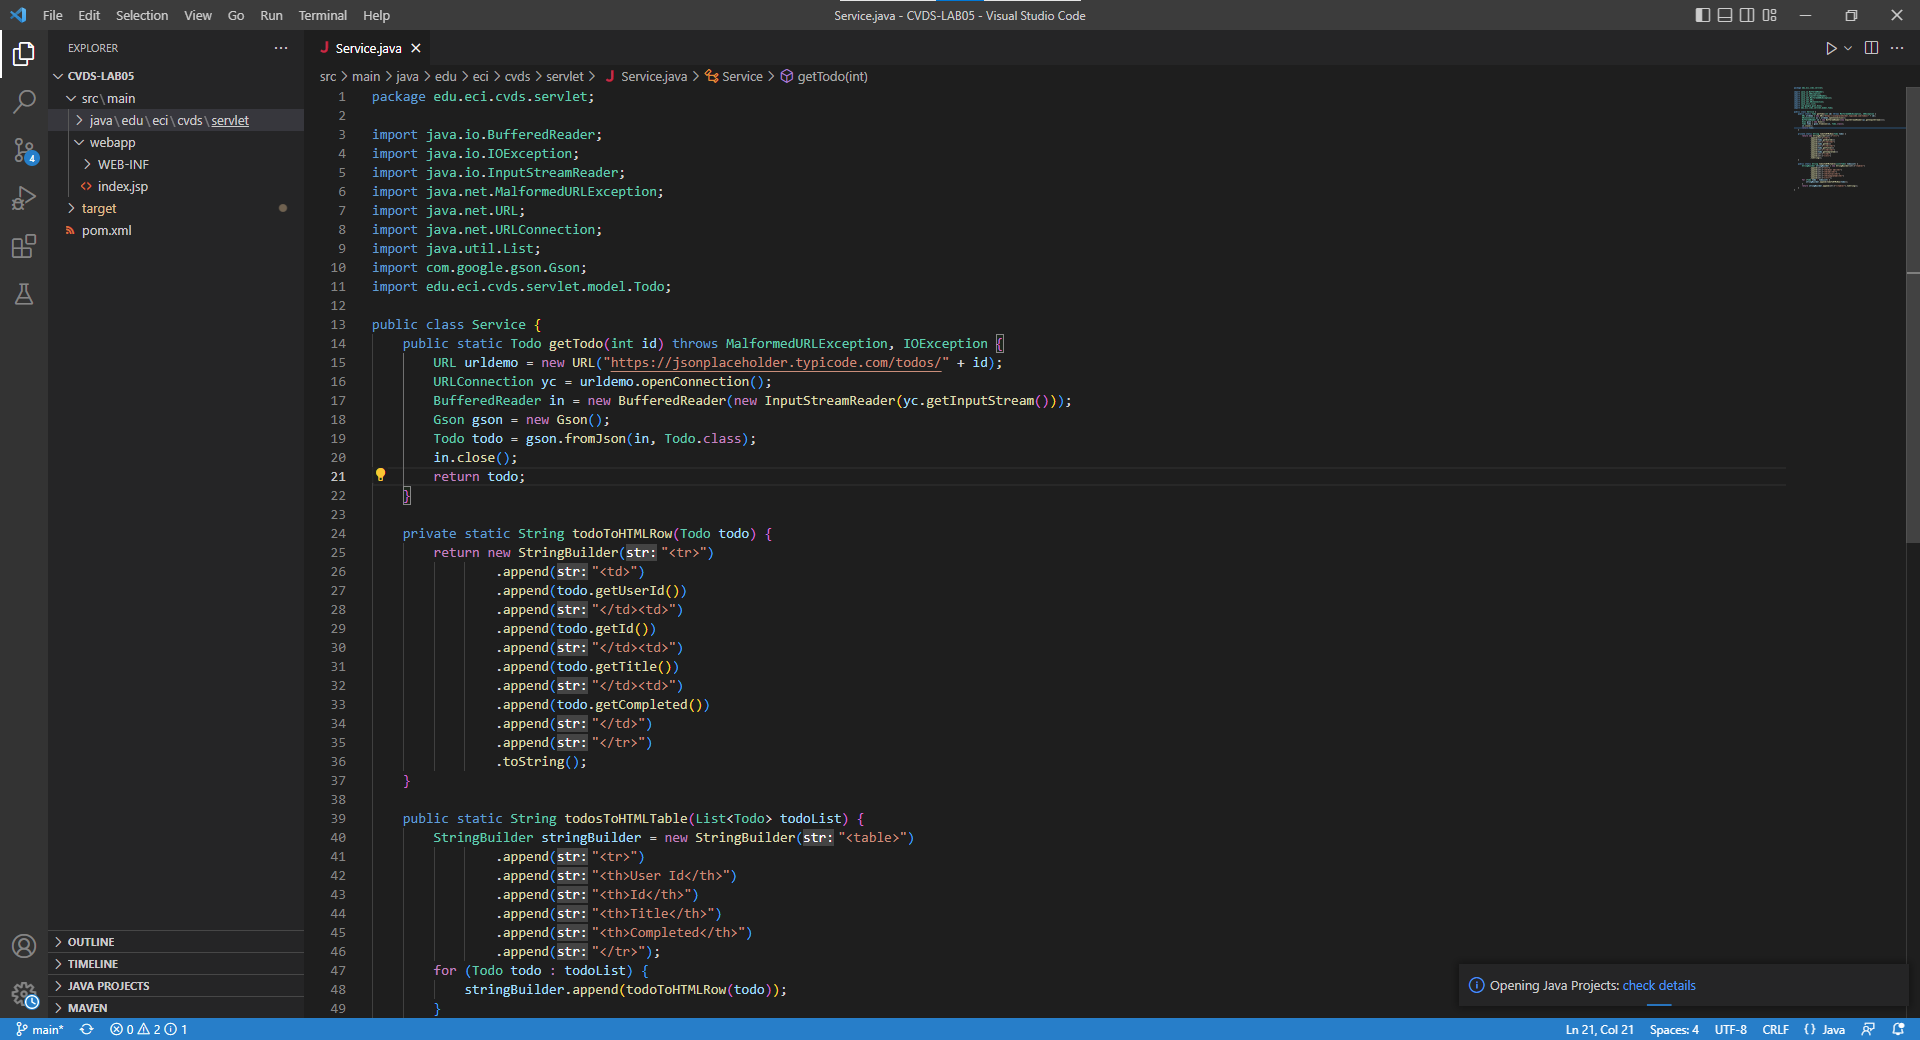
Task: Expand the MAVEN section
Action: [176, 1008]
